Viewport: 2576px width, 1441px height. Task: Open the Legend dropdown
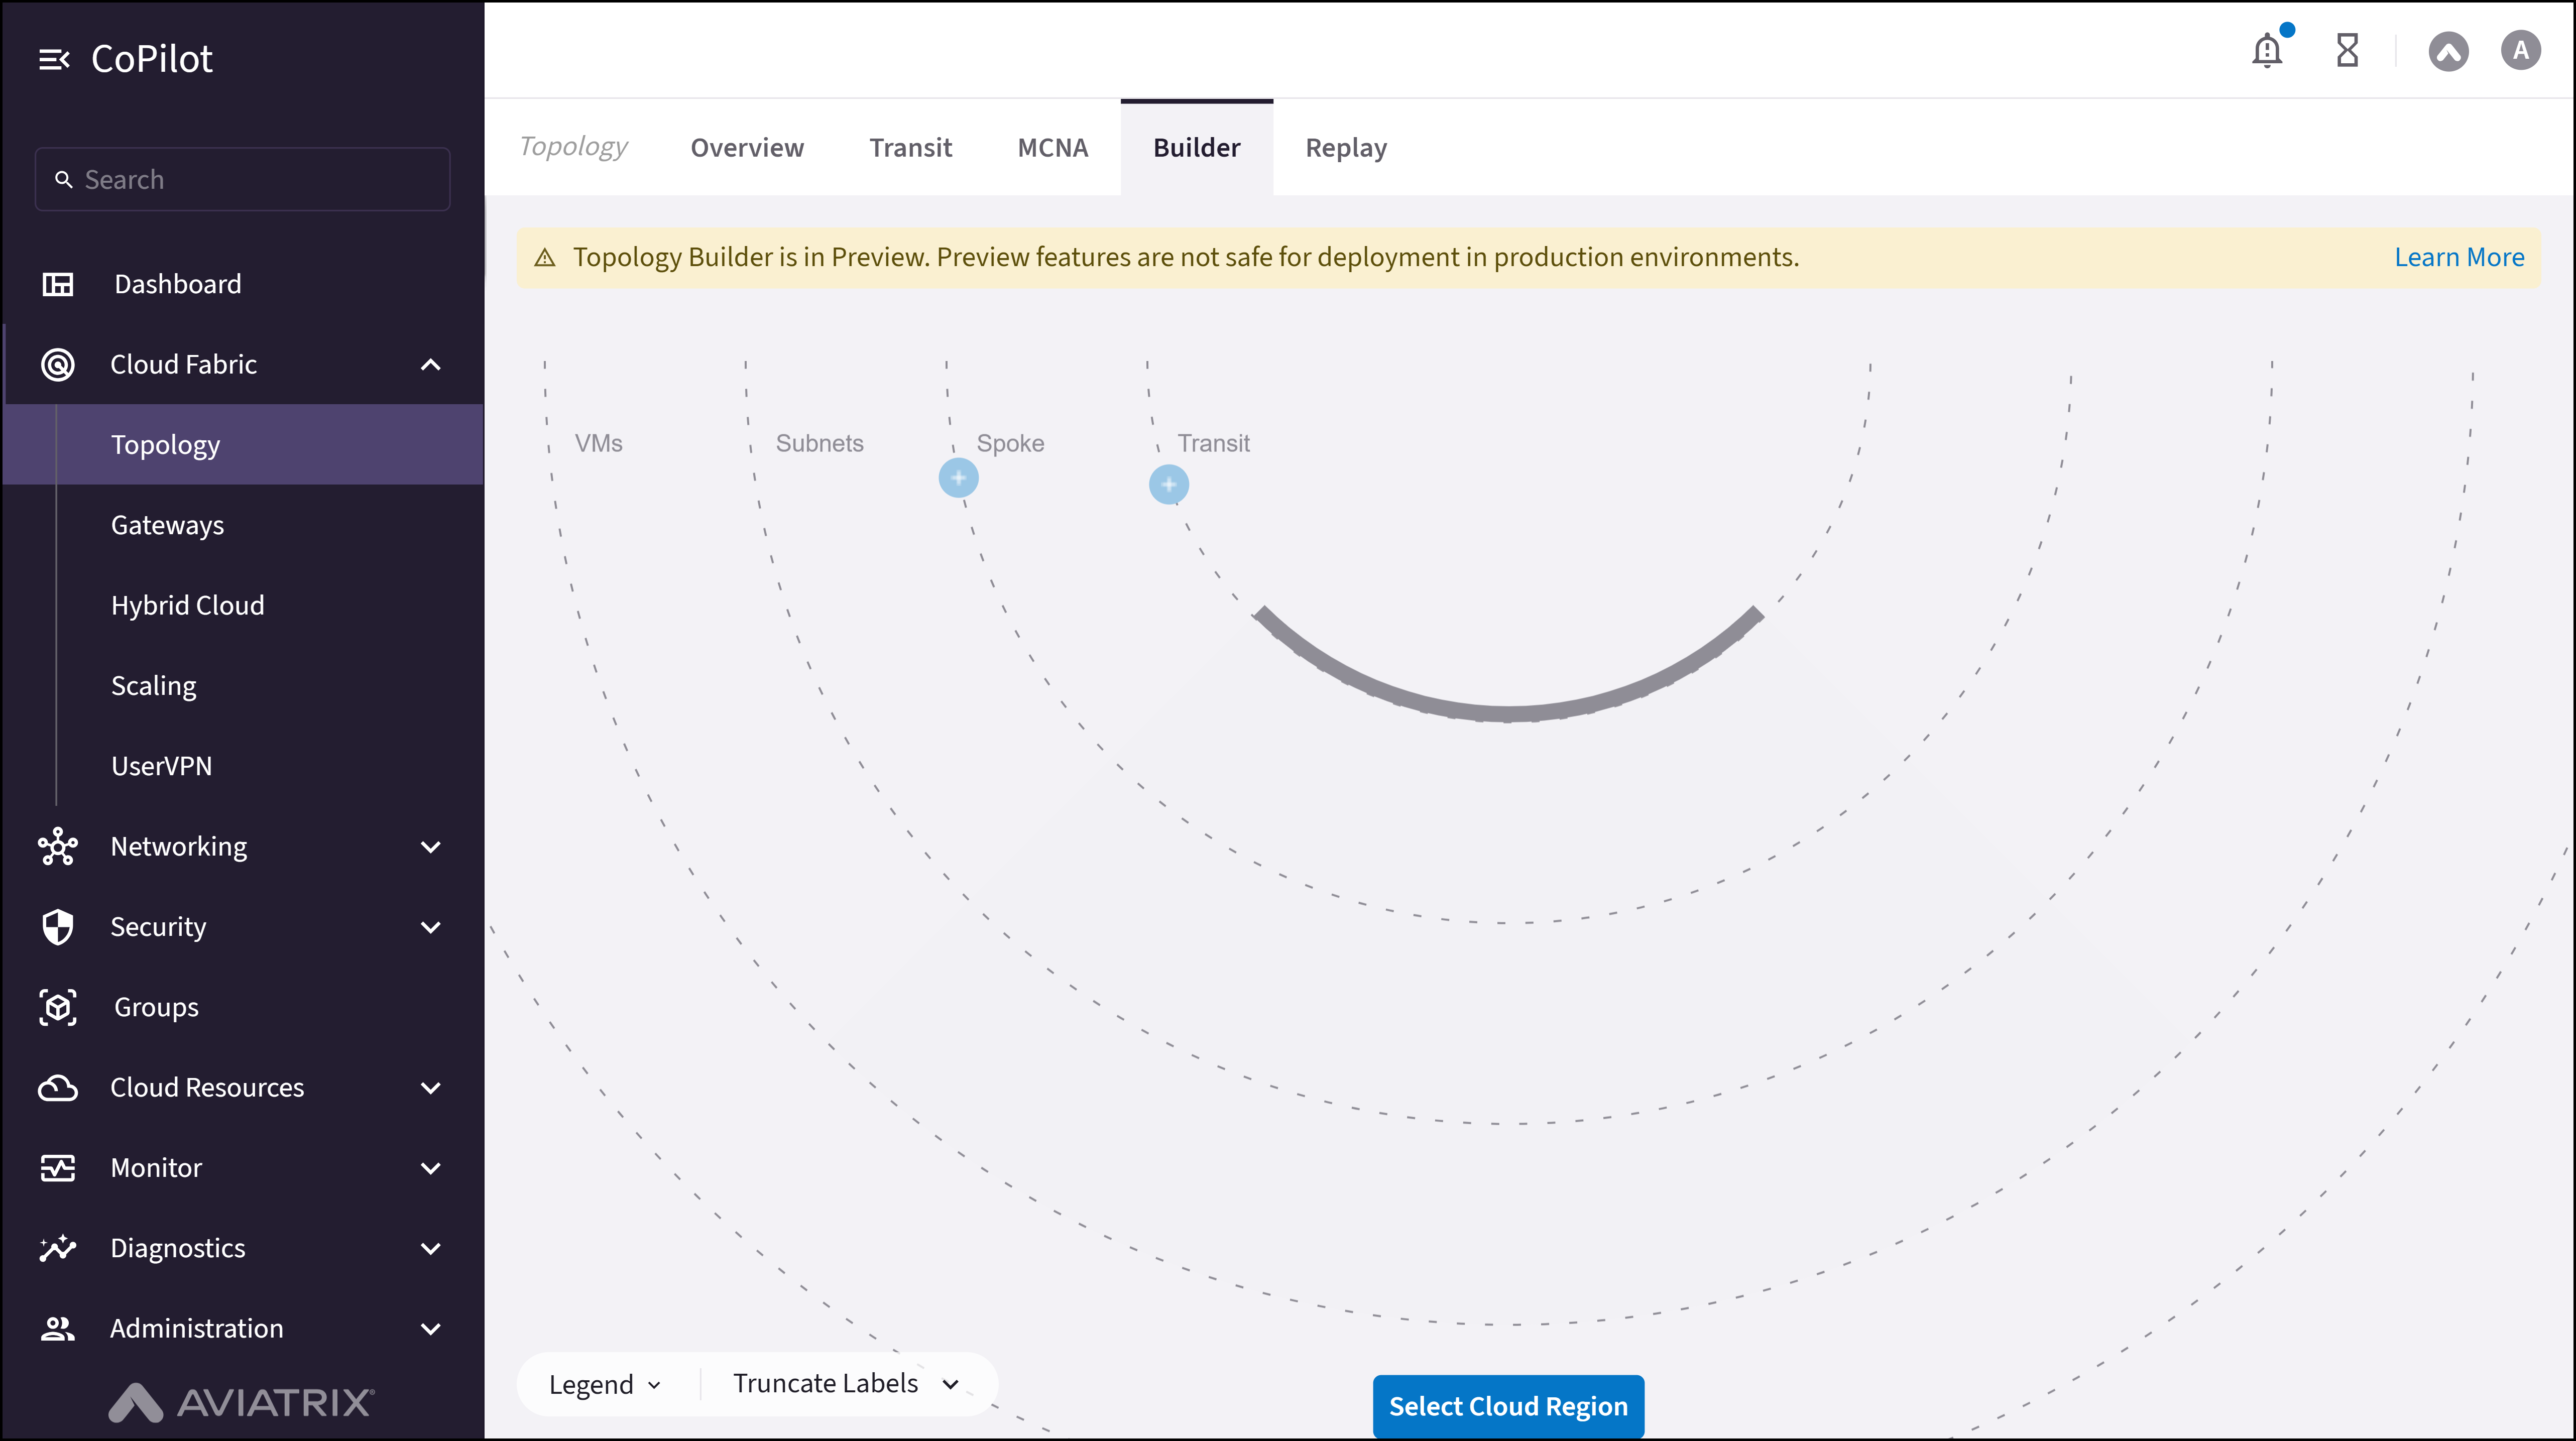(x=605, y=1384)
